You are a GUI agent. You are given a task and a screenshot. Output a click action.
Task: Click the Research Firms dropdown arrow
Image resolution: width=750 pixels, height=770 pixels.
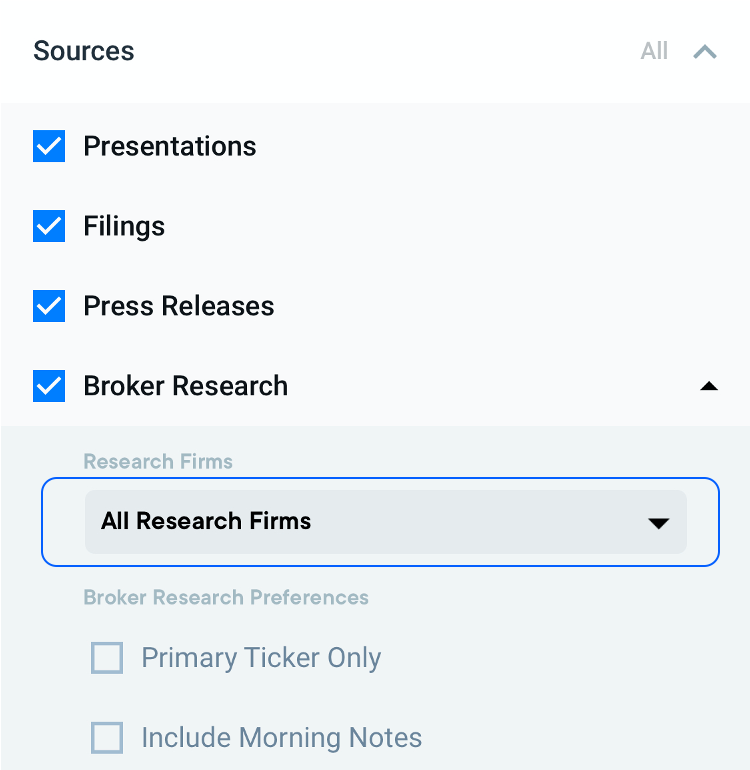[658, 523]
